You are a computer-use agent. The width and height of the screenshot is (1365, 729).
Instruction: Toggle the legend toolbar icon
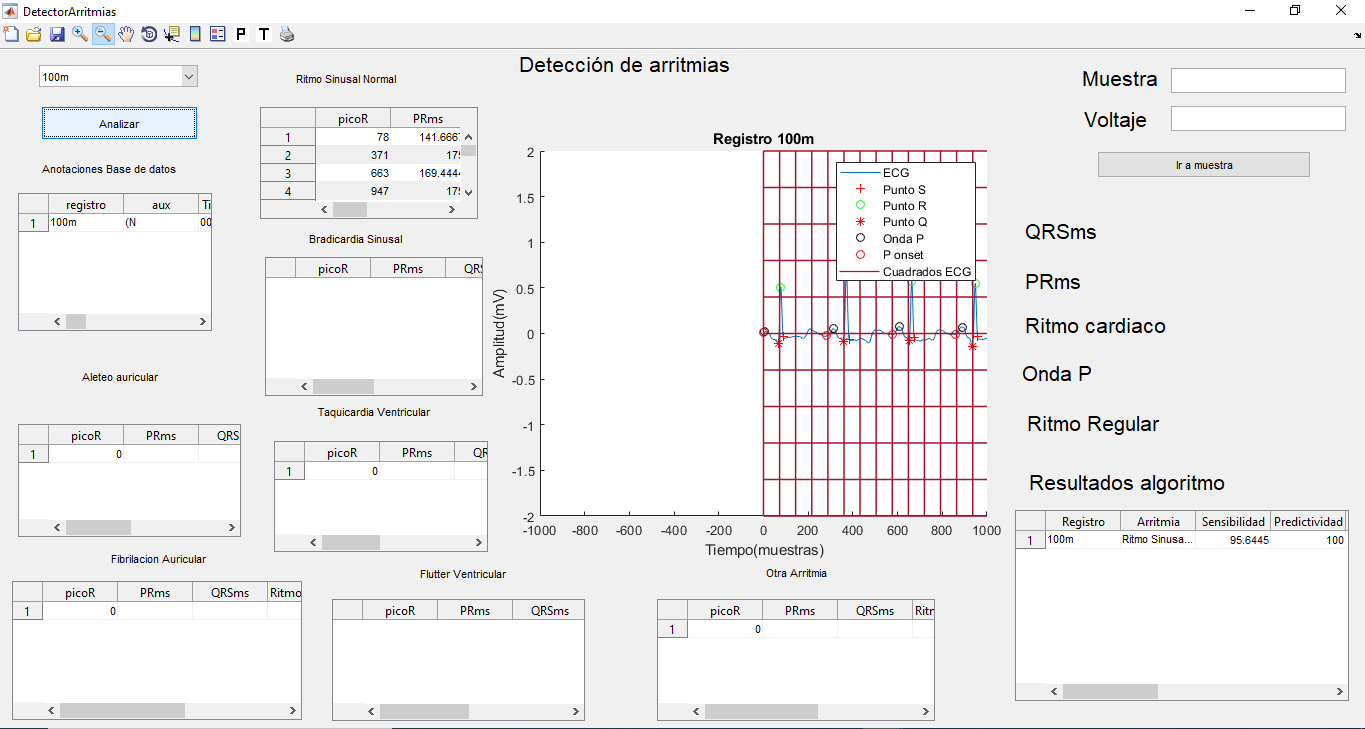click(x=218, y=34)
